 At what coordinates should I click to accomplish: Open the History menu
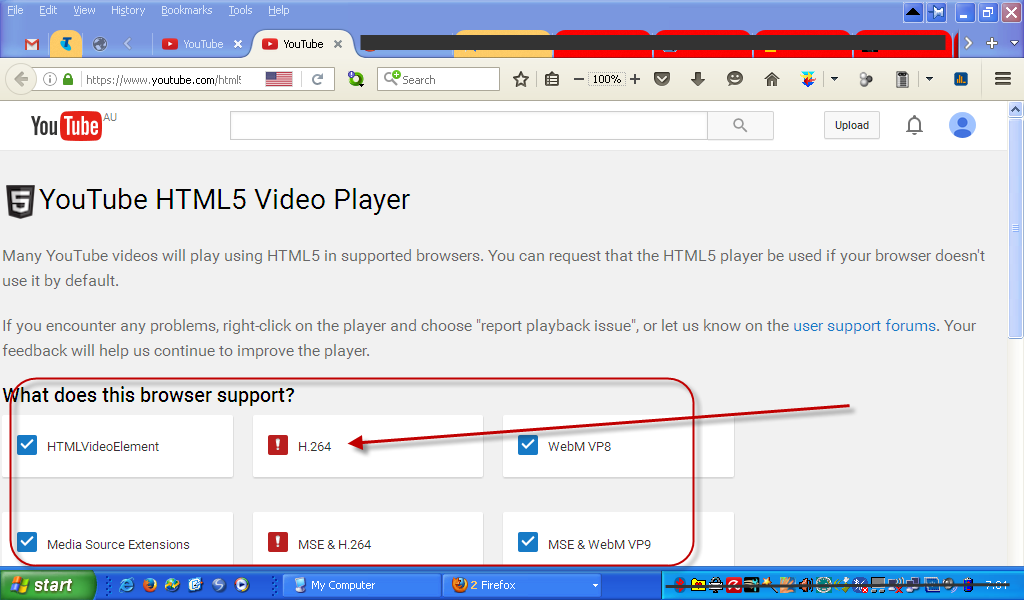[128, 10]
